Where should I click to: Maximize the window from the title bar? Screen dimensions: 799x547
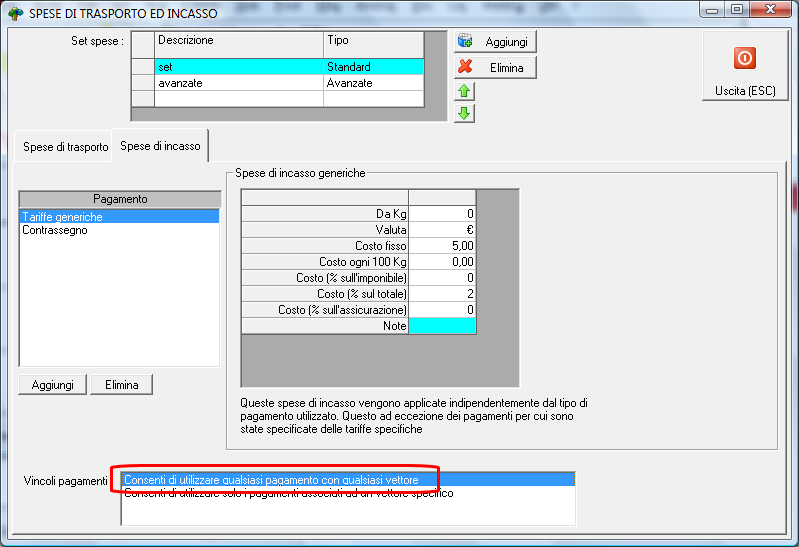[737, 9]
